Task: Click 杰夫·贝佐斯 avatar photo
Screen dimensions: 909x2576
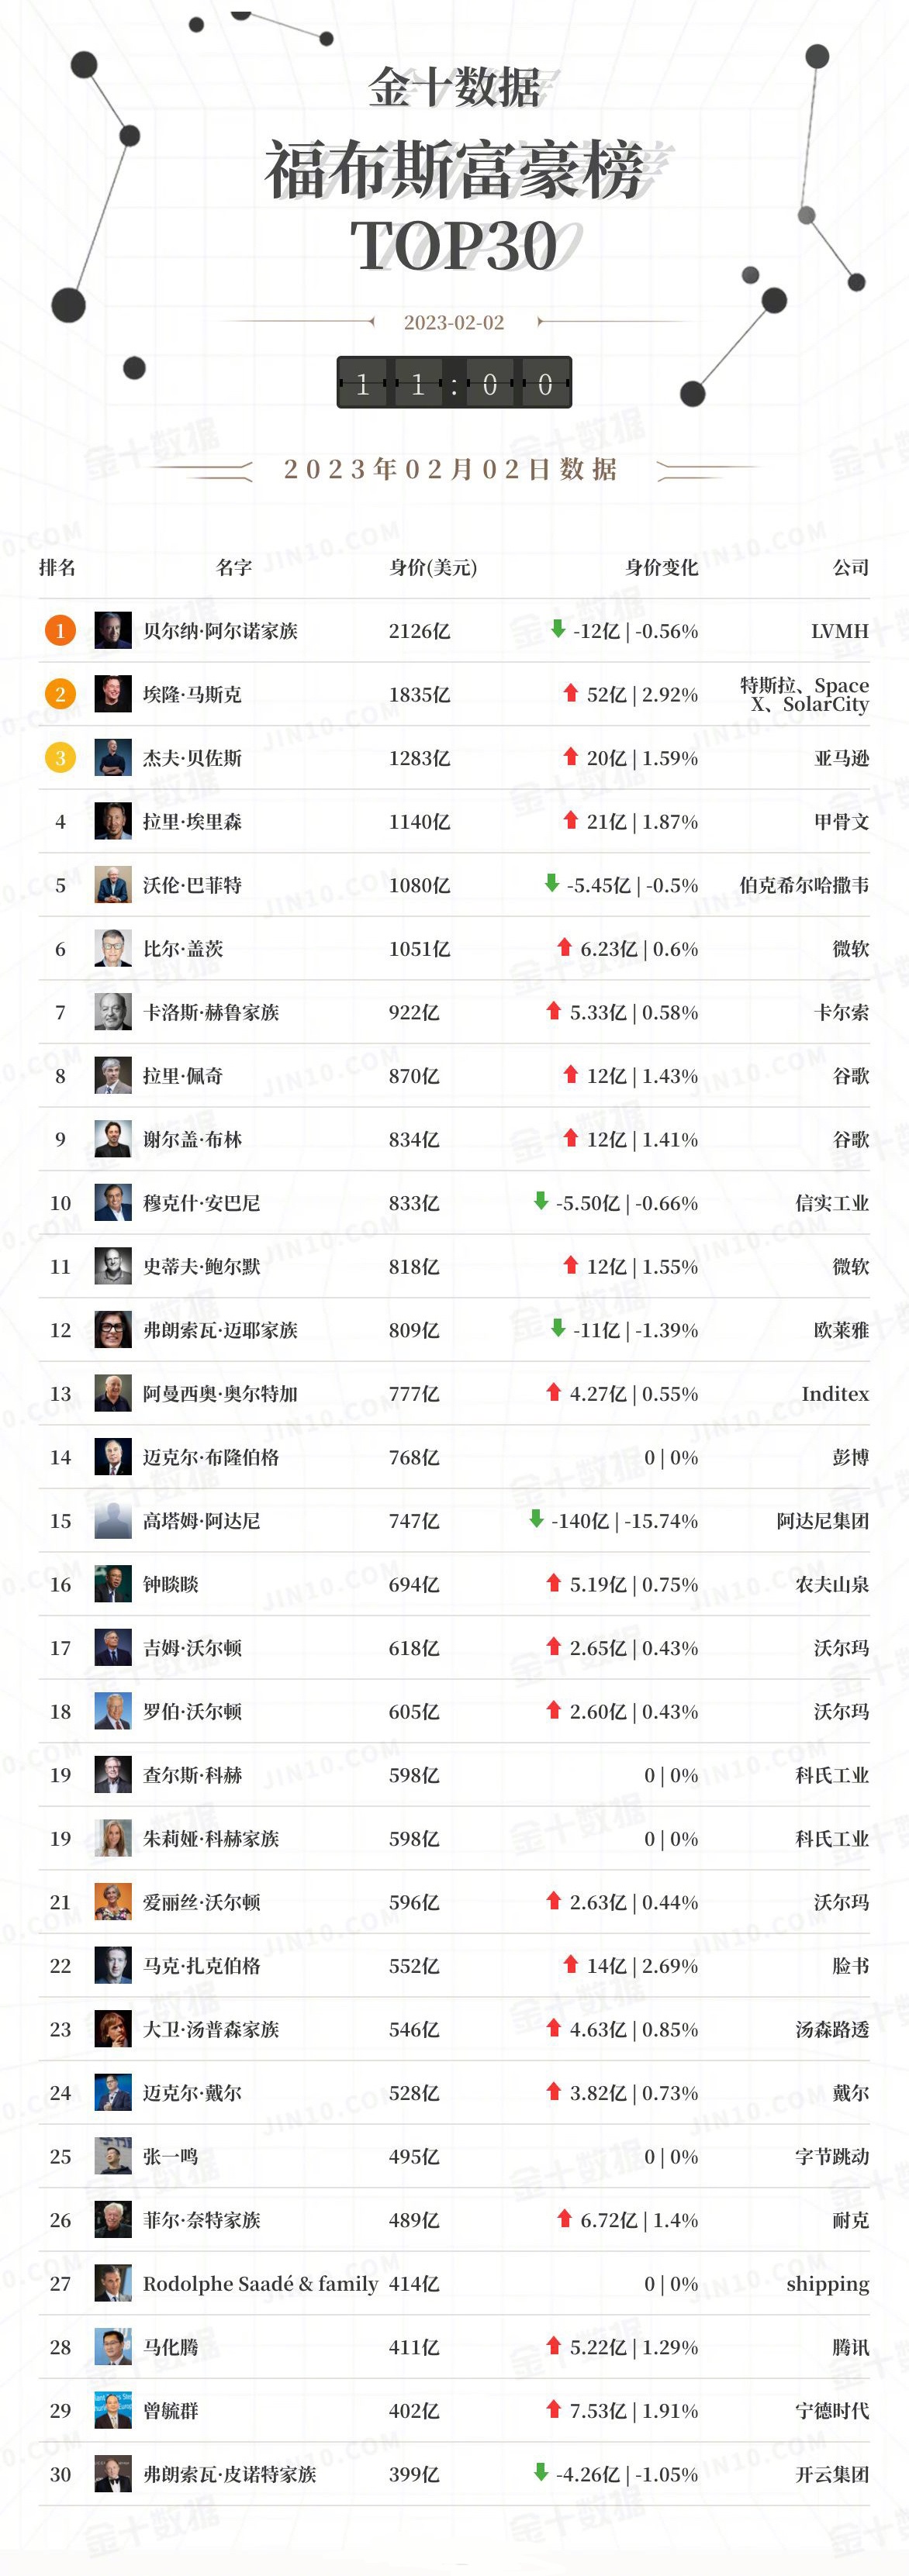Action: [x=113, y=757]
